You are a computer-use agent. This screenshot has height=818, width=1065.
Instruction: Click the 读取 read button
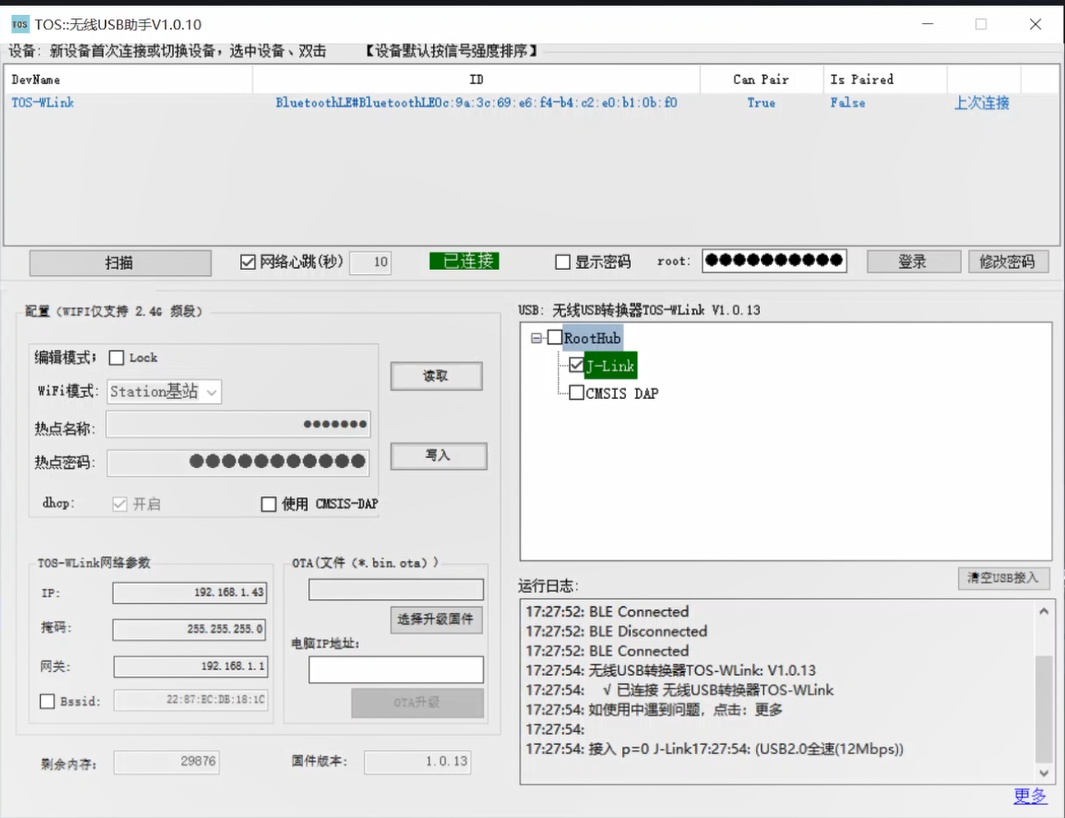(x=437, y=376)
